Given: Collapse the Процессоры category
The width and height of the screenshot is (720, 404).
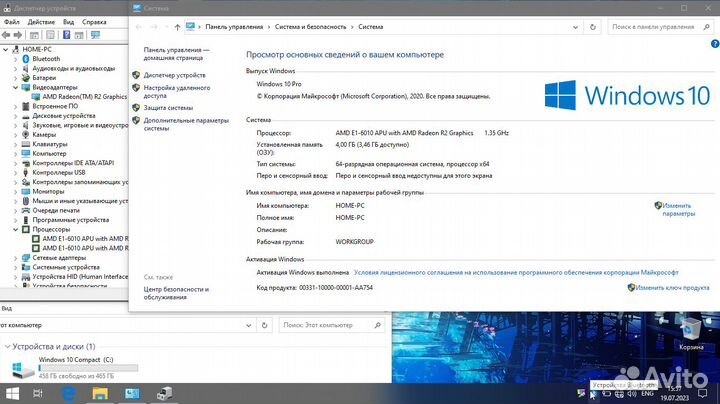Looking at the screenshot, I should click(x=16, y=229).
